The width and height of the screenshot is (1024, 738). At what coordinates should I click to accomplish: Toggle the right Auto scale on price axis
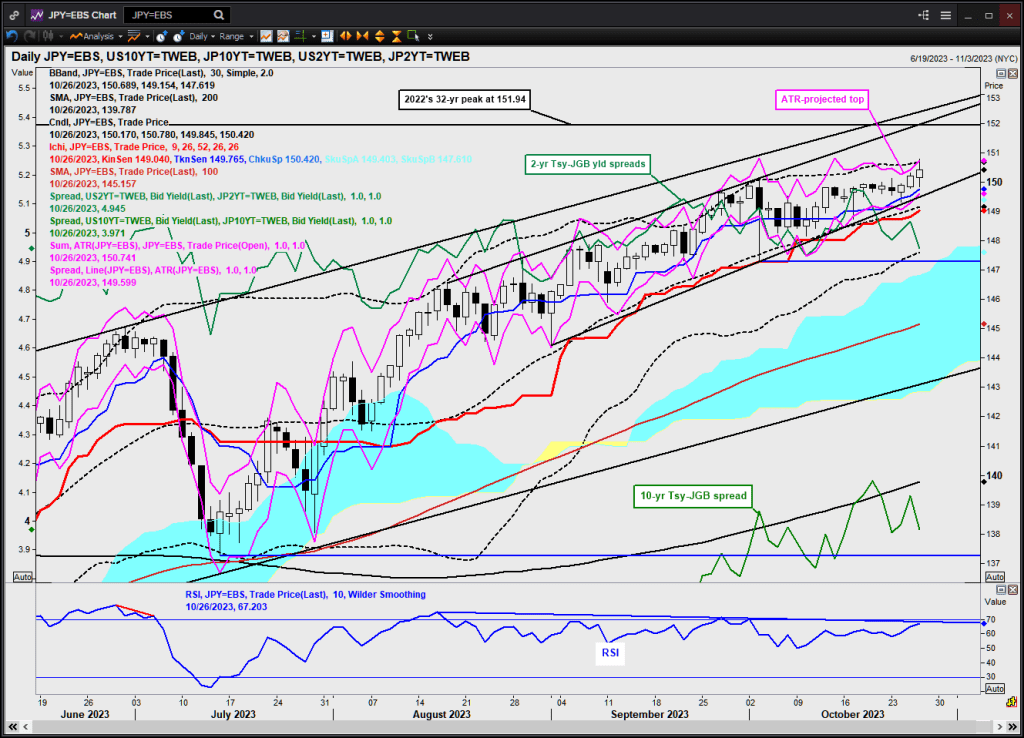pos(995,577)
